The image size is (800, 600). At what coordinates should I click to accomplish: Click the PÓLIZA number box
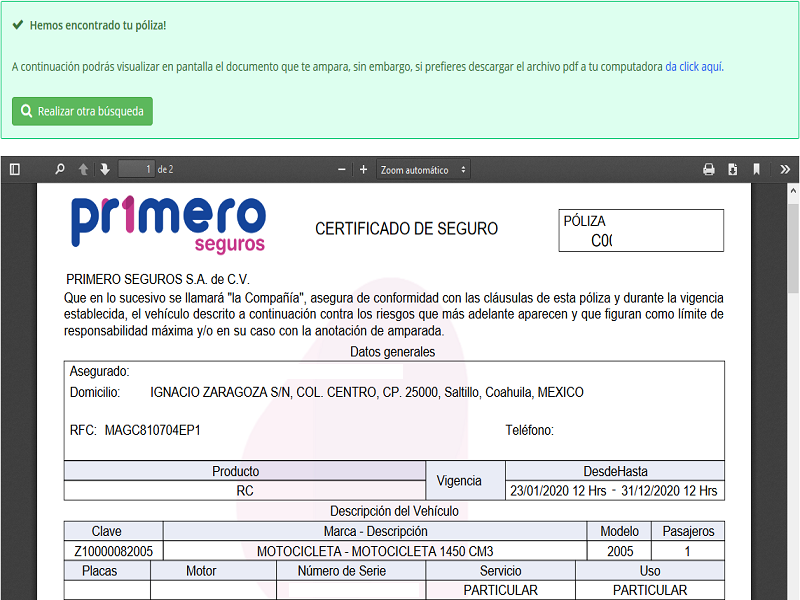pos(642,231)
